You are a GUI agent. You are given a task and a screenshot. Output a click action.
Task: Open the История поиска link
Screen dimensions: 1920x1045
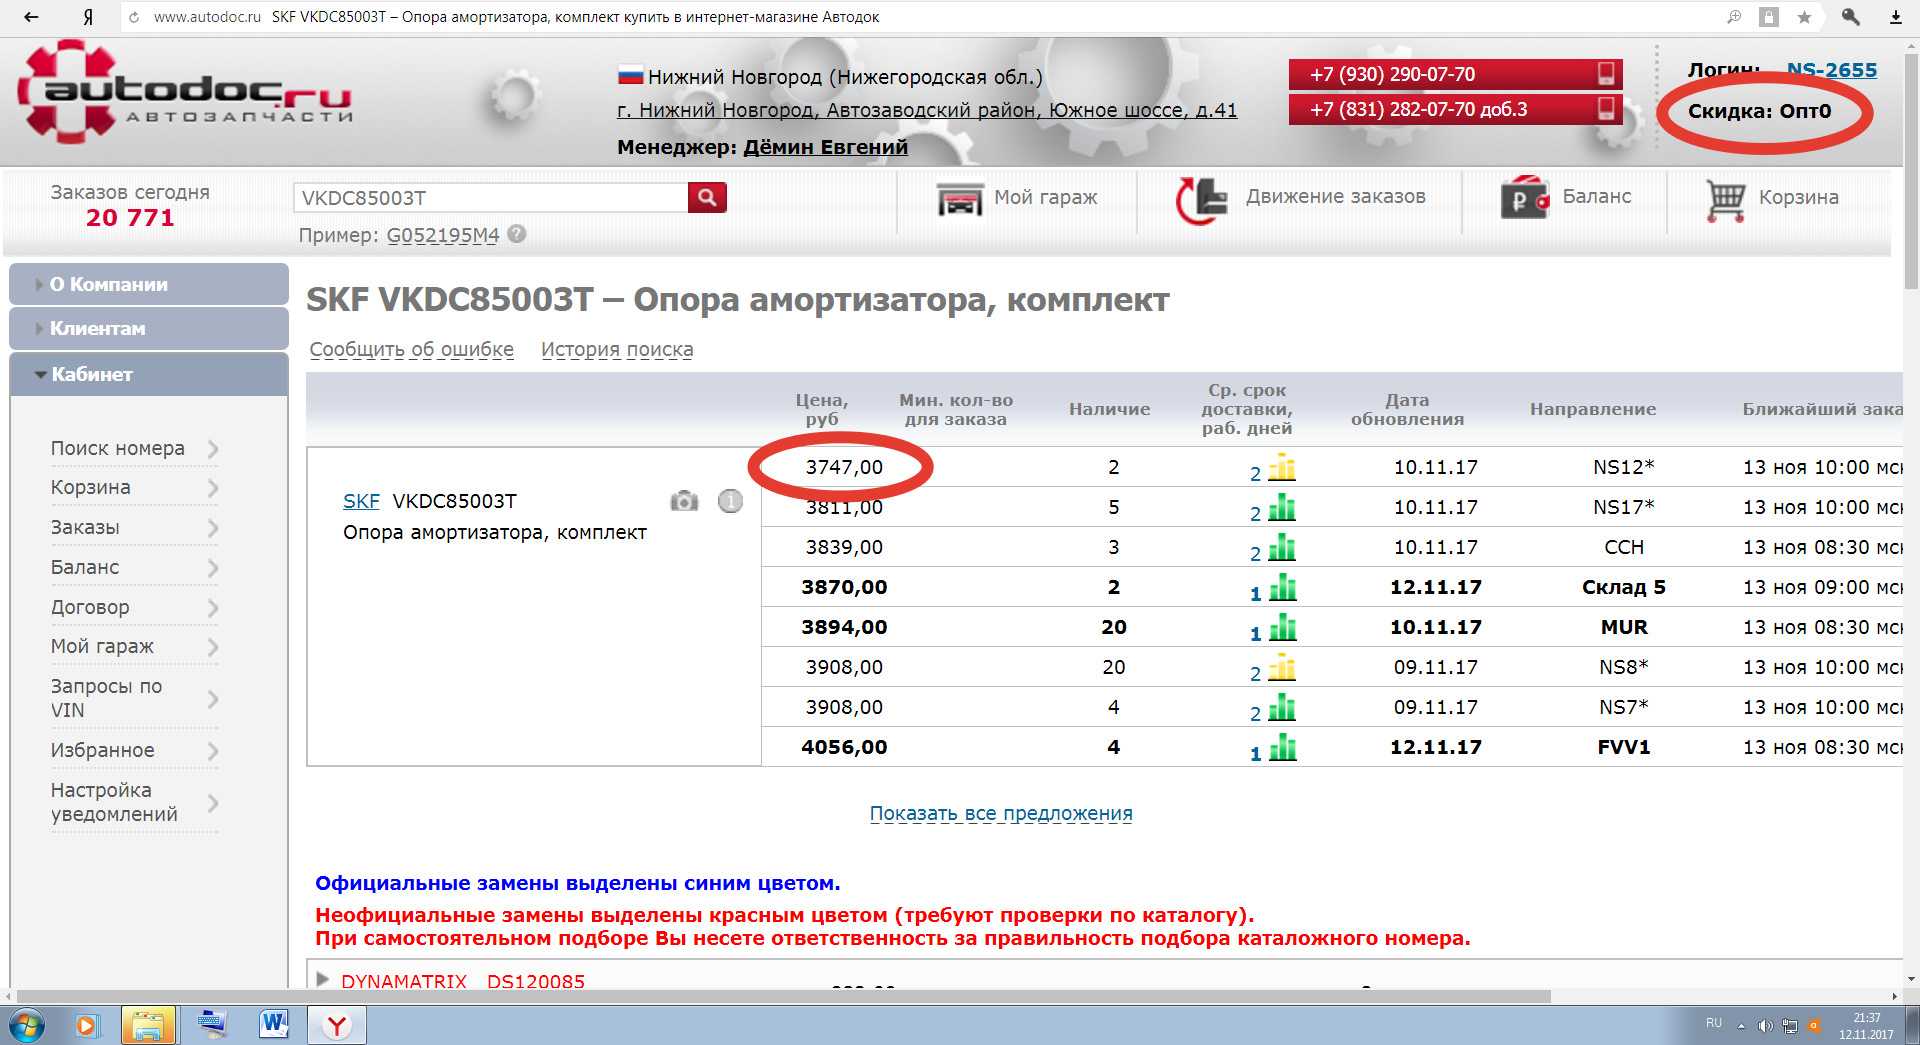[617, 349]
